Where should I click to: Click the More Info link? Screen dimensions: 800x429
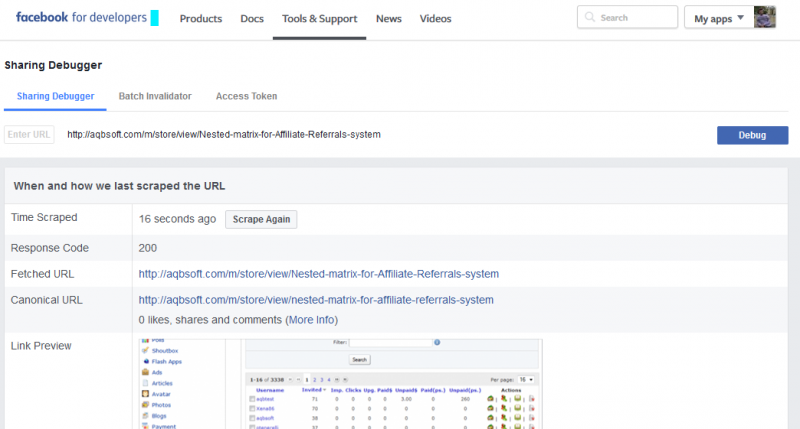(312, 320)
